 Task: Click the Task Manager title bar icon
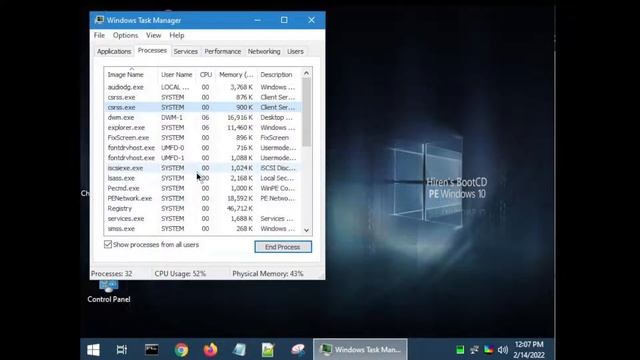[x=99, y=20]
